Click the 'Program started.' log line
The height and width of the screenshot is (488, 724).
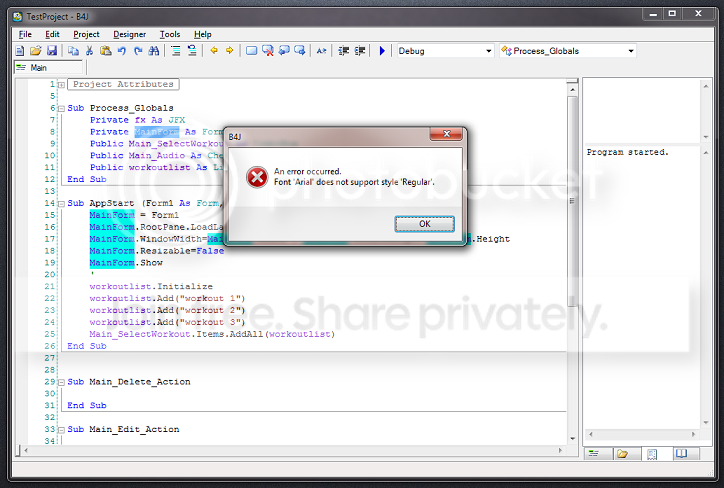tap(627, 152)
